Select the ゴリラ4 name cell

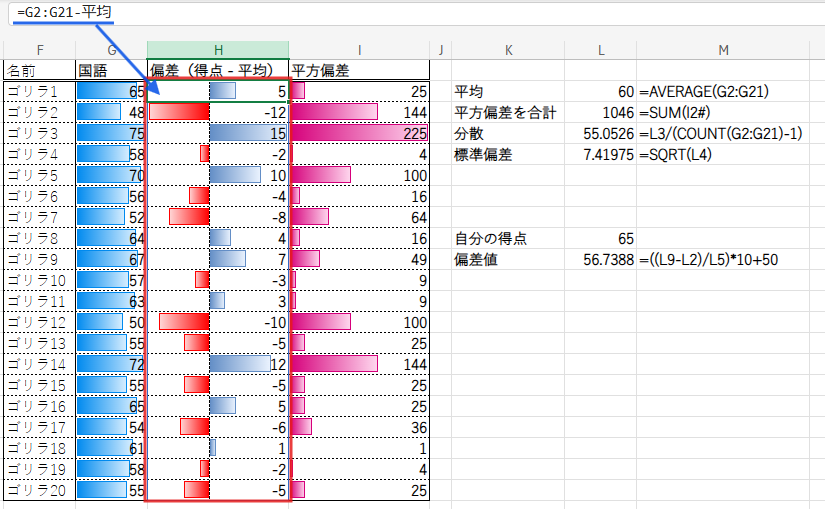point(40,154)
